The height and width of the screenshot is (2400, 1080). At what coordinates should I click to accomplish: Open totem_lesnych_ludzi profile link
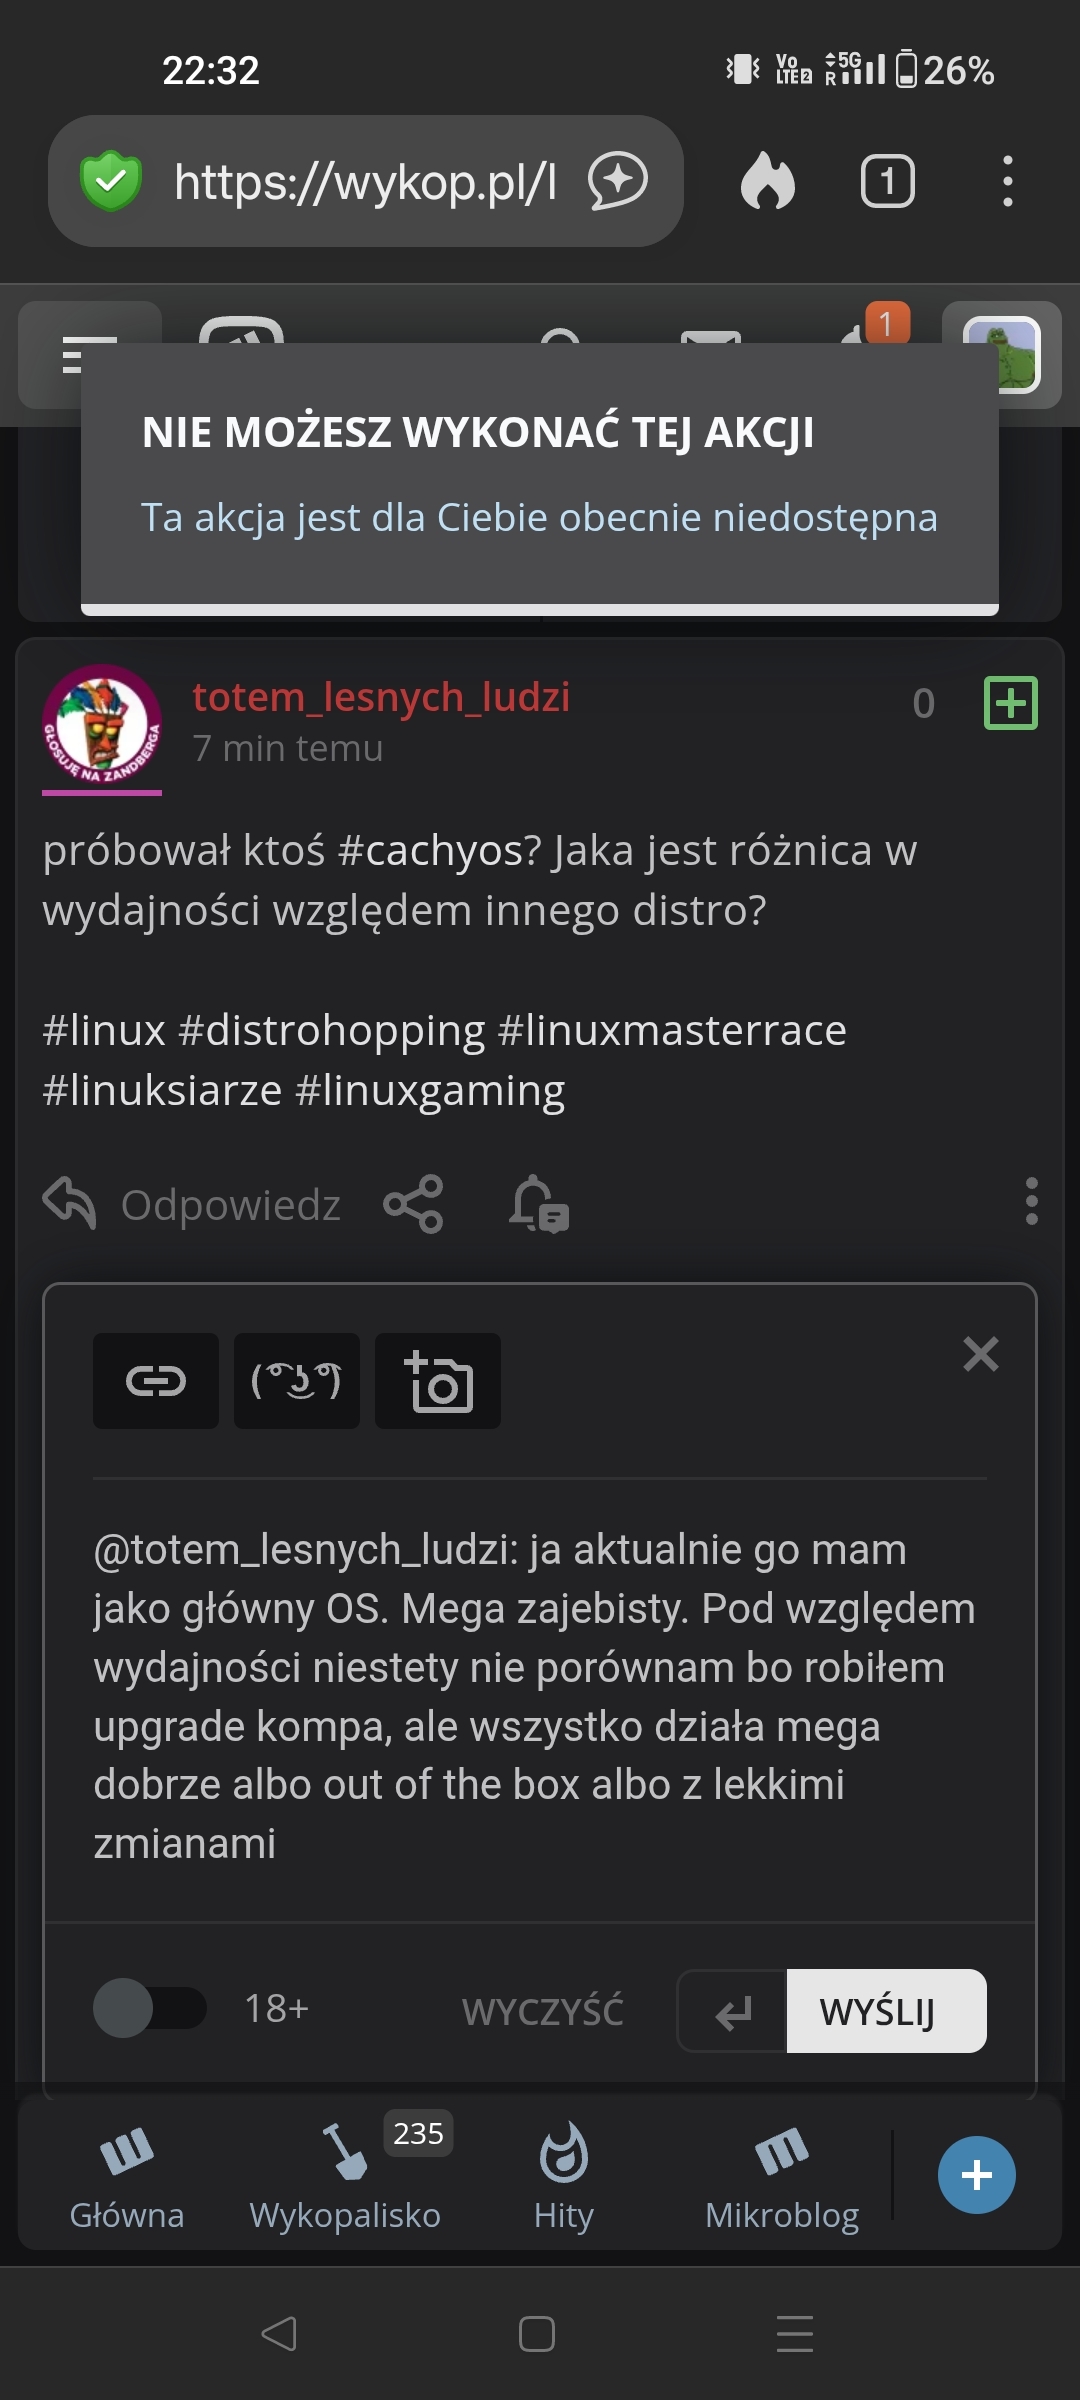[x=381, y=697]
